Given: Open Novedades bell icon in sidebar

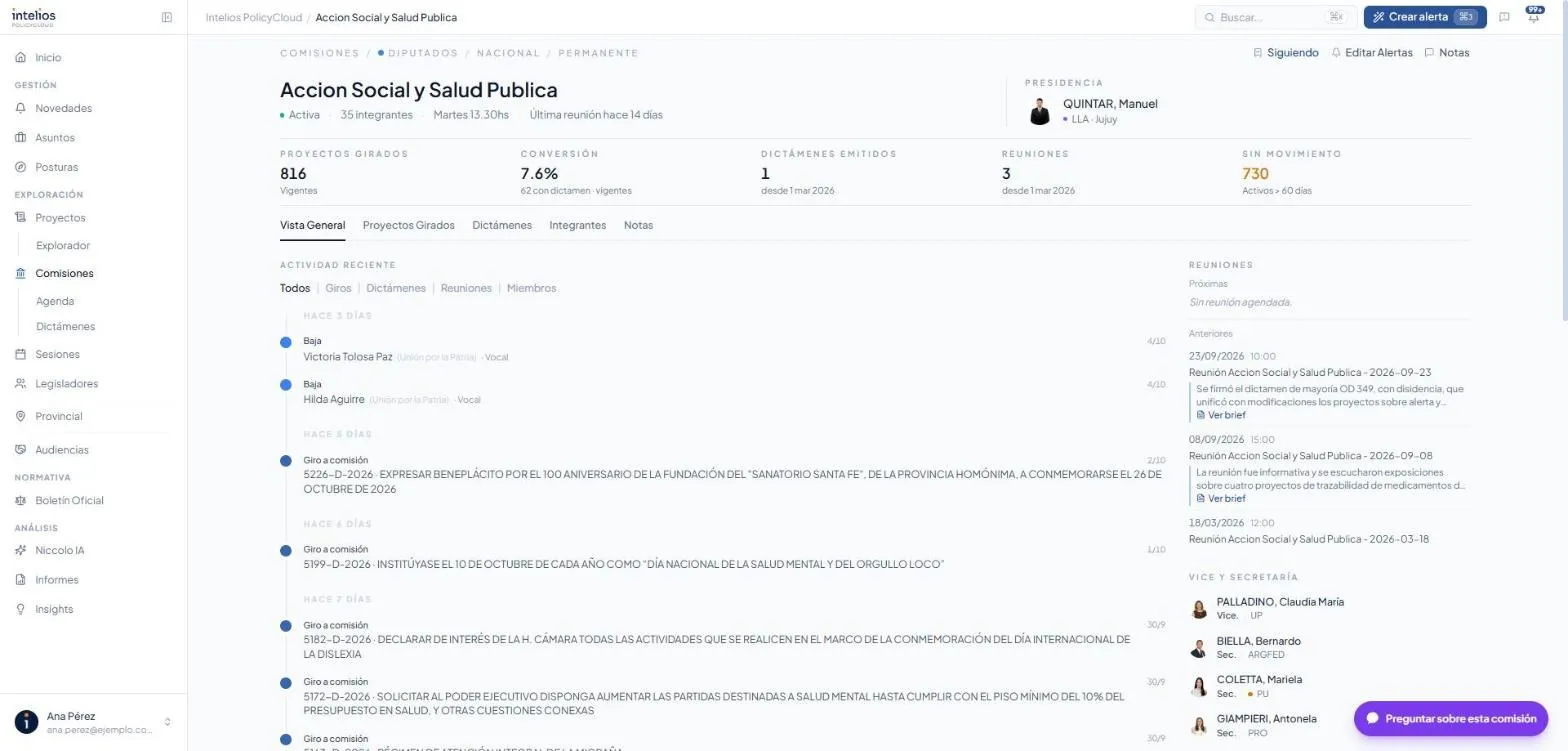Looking at the screenshot, I should click(21, 108).
